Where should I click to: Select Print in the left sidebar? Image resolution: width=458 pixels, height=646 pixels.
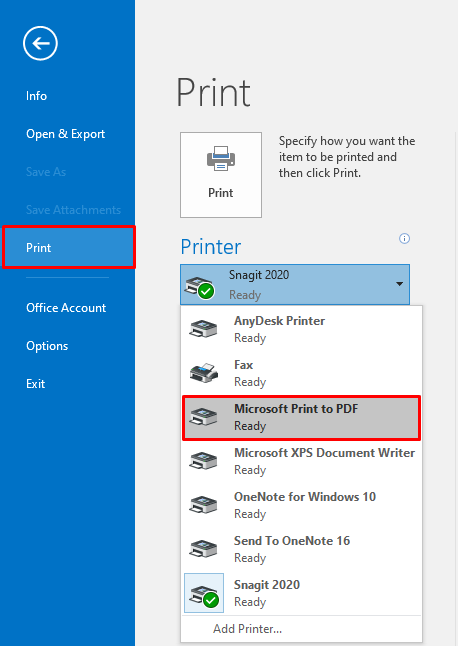69,248
